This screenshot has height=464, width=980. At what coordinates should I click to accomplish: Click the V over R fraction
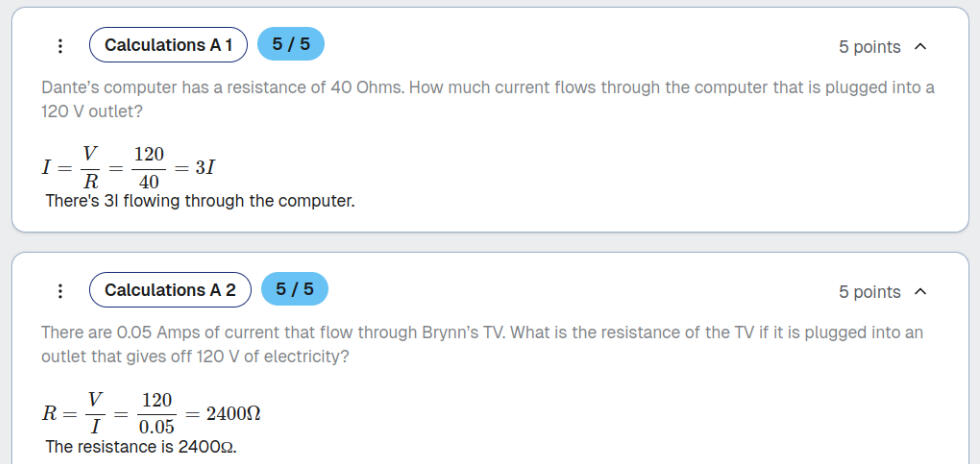(x=90, y=167)
